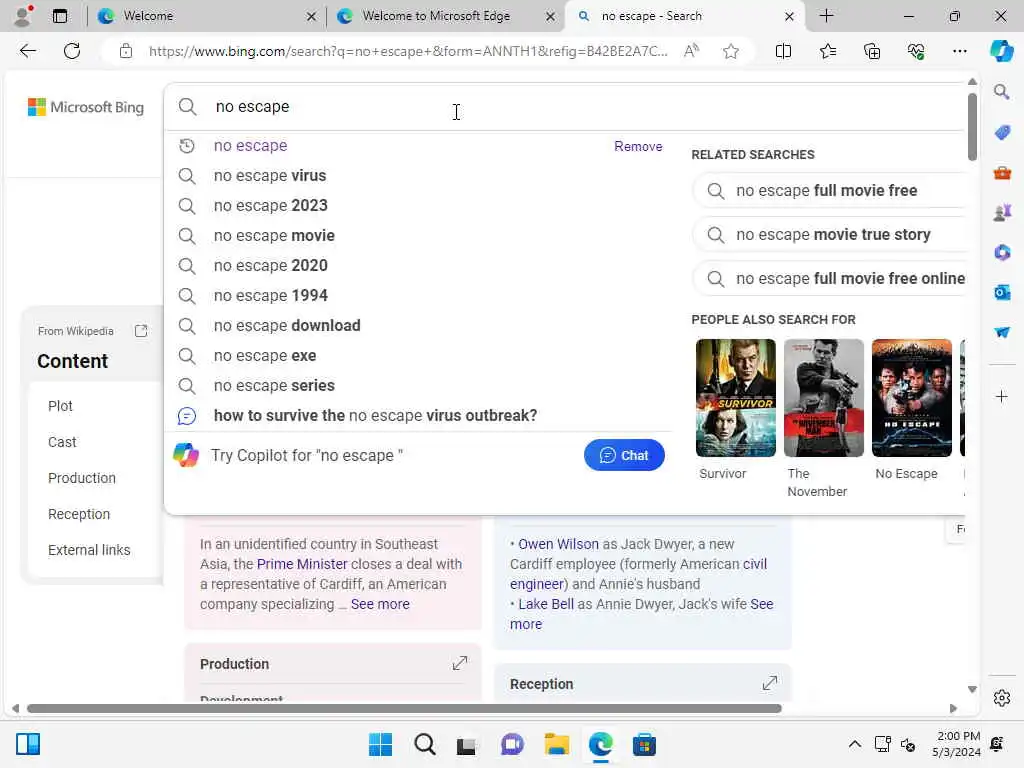1024x768 pixels.
Task: Select suggestion no escape 2023
Action: (x=418, y=206)
